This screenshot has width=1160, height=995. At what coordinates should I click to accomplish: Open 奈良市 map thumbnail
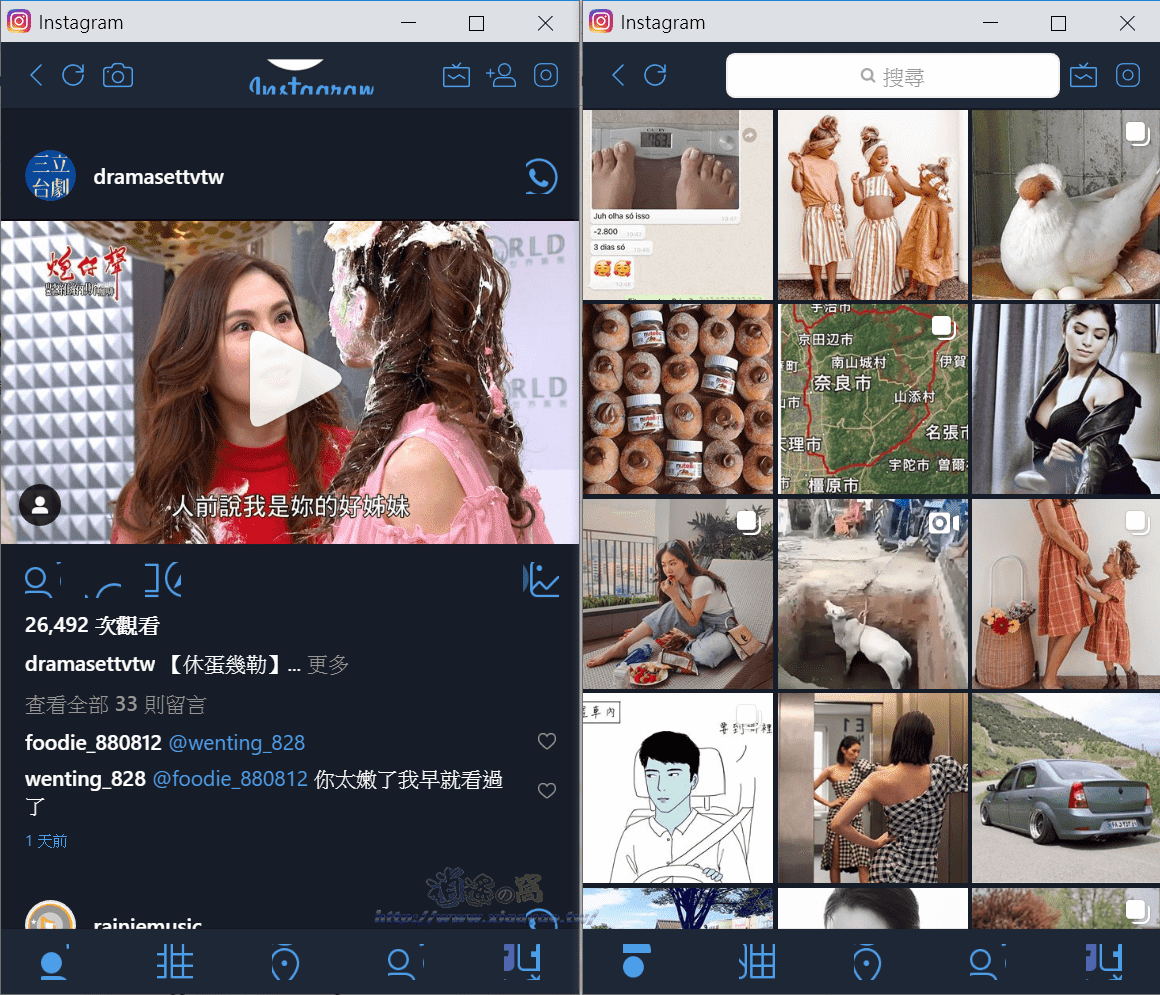coord(873,399)
